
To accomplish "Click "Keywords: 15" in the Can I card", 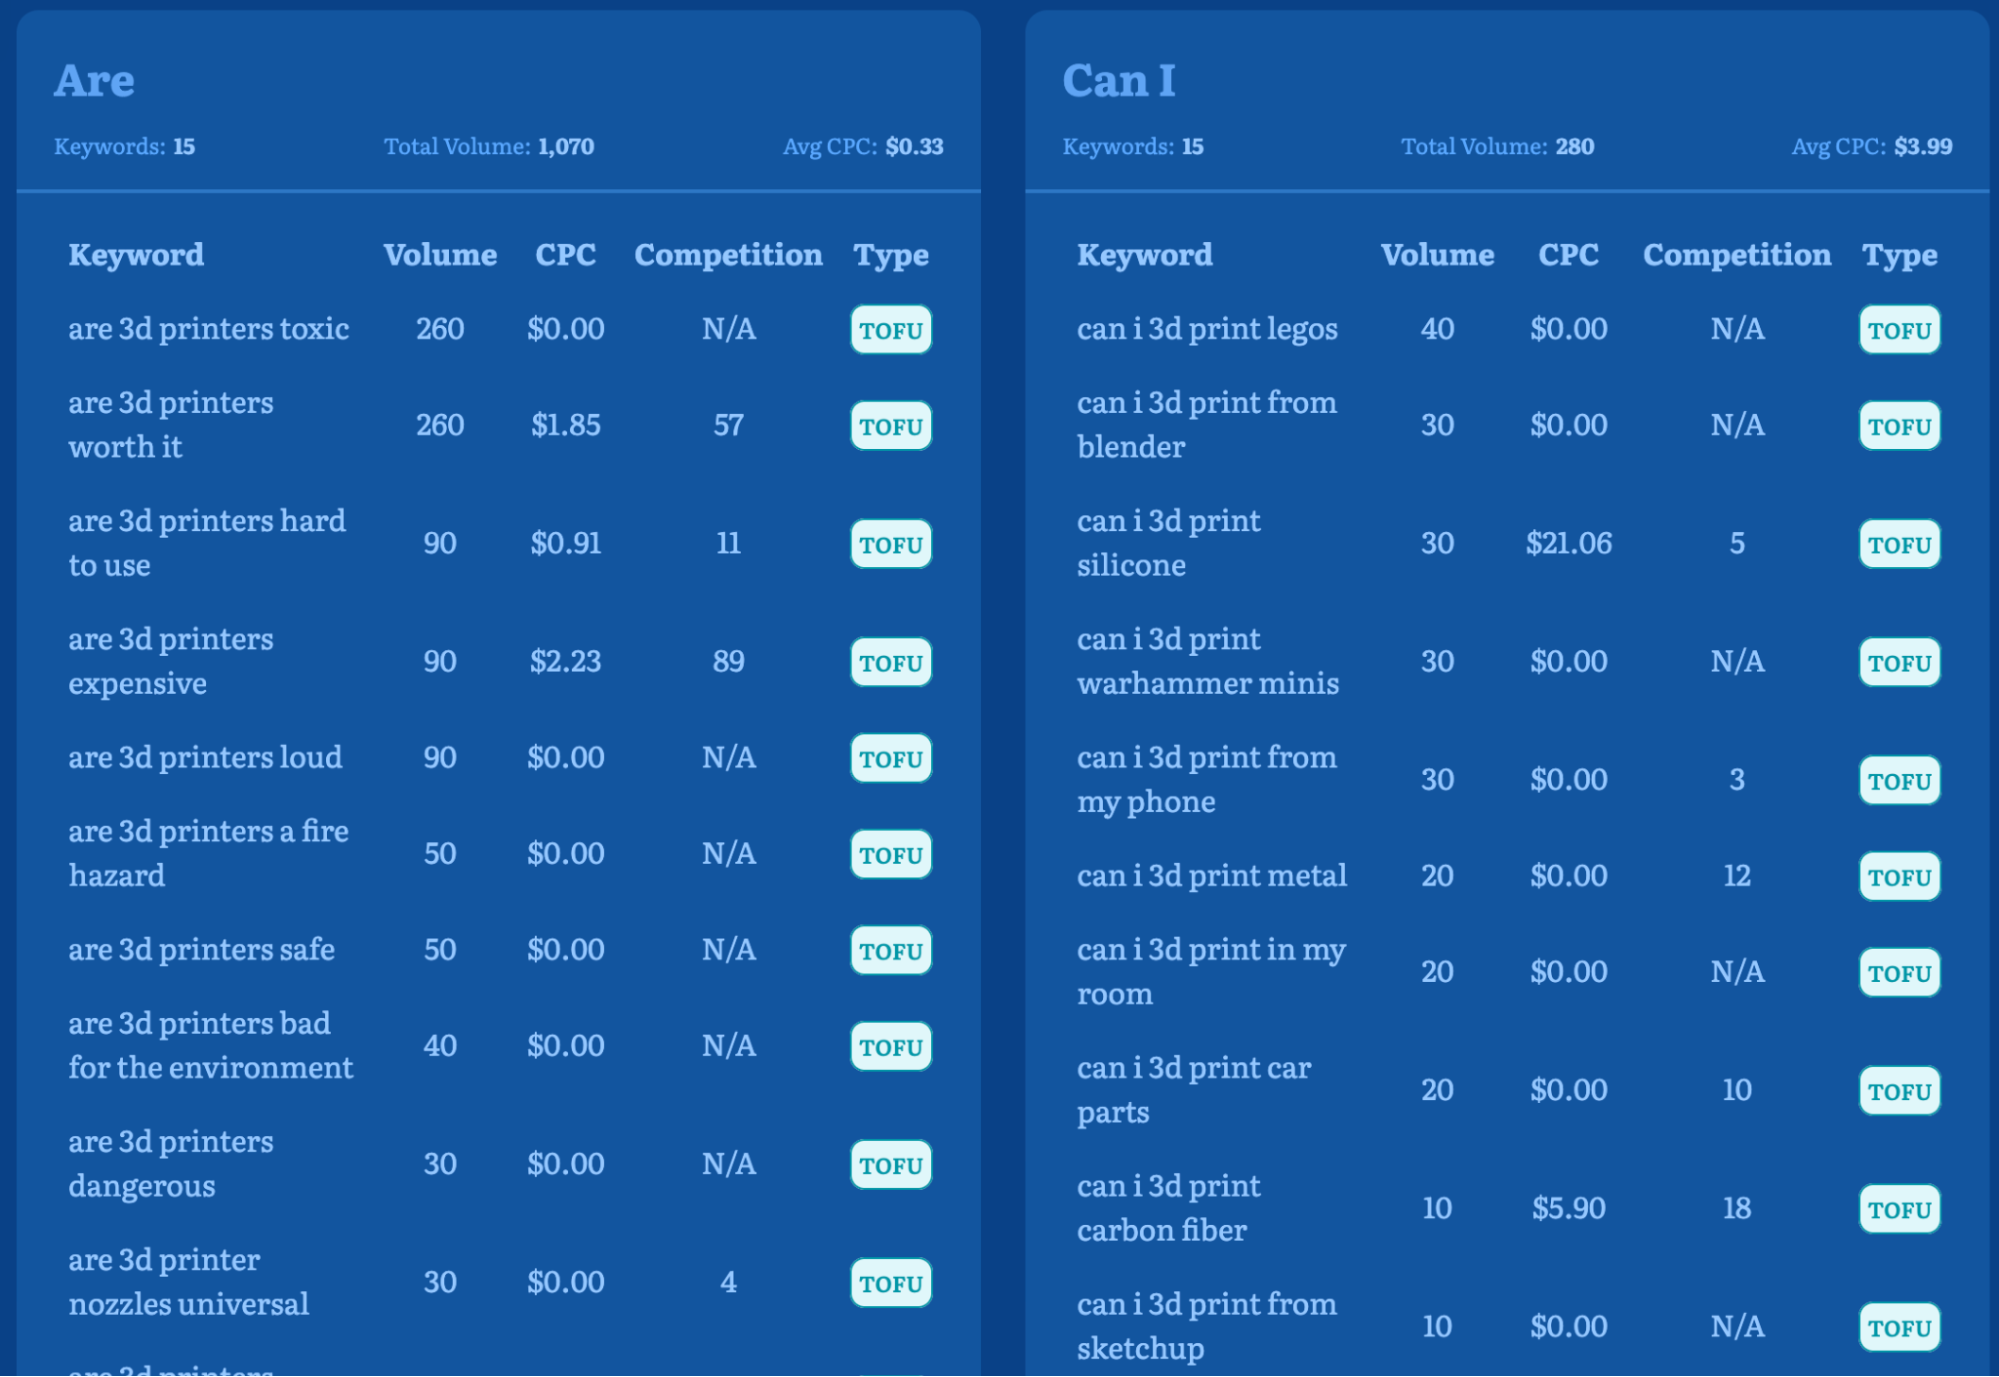I will click(1133, 146).
